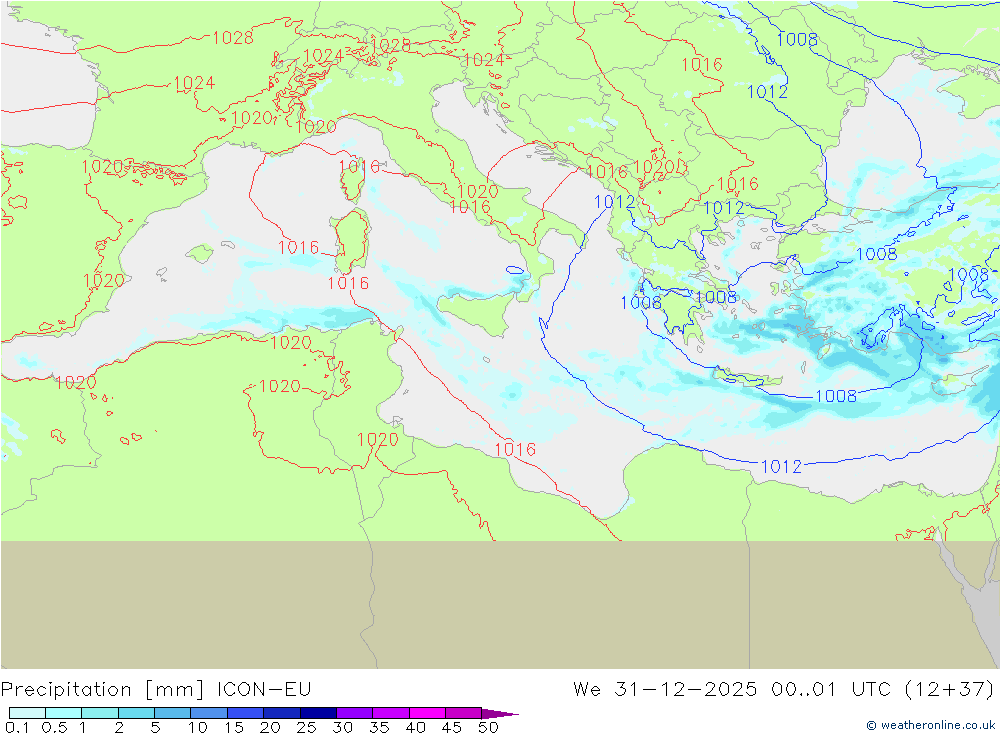Click the legend swatch between 0.5 and 1
Viewport: 1000px width, 733px height.
click(64, 713)
